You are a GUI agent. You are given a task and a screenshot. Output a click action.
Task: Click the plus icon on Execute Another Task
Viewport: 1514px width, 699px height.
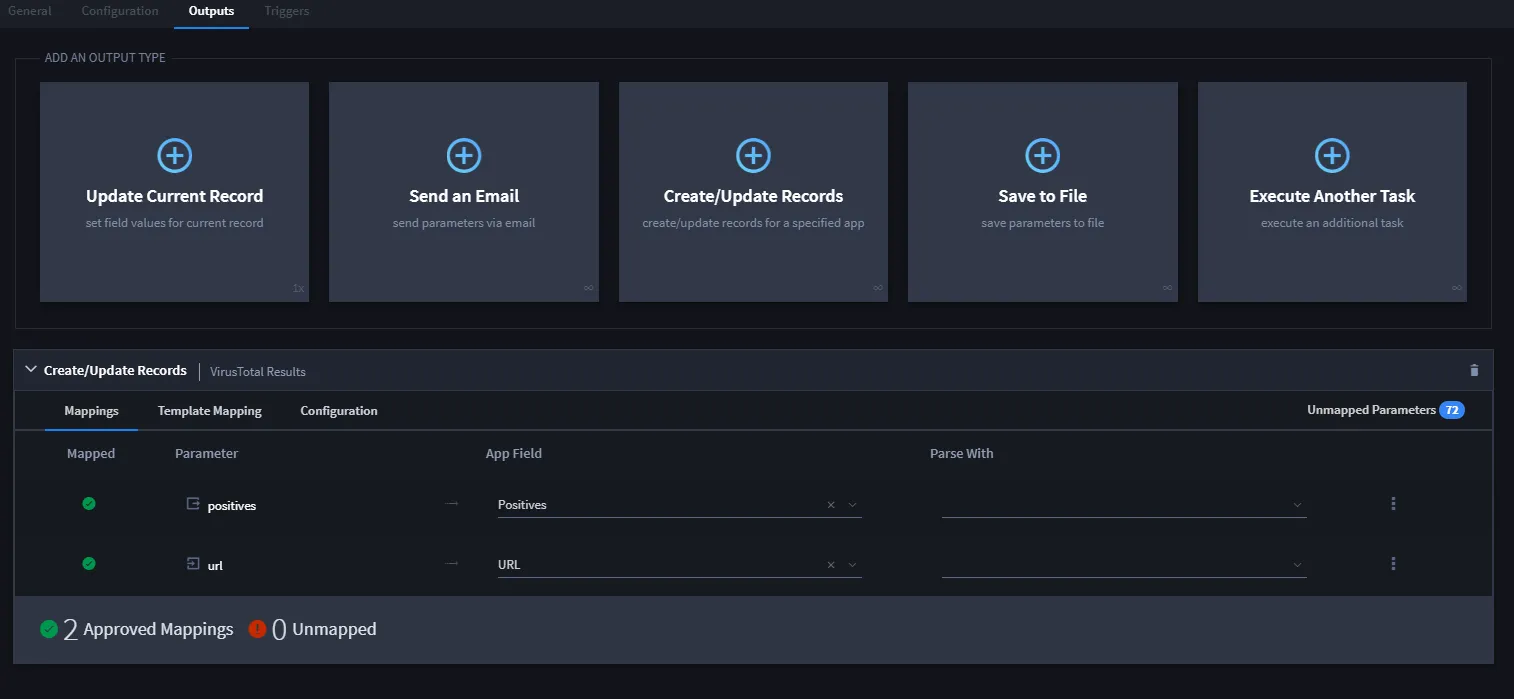[1332, 155]
